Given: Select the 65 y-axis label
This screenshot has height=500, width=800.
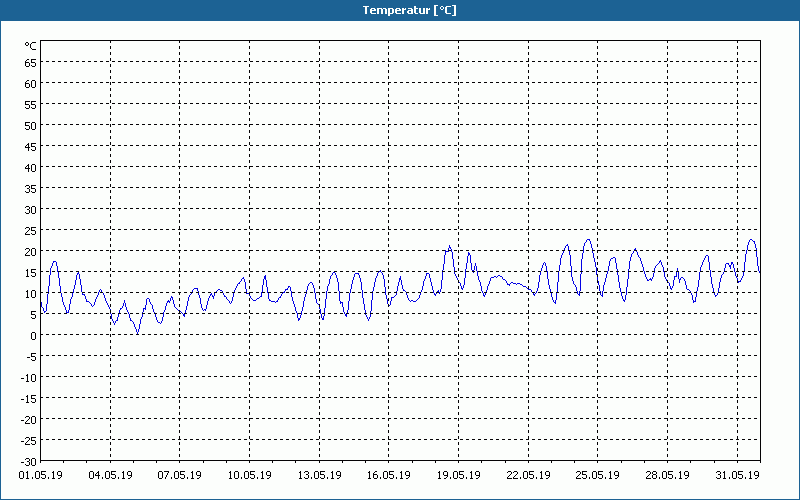Looking at the screenshot, I should (31, 63).
